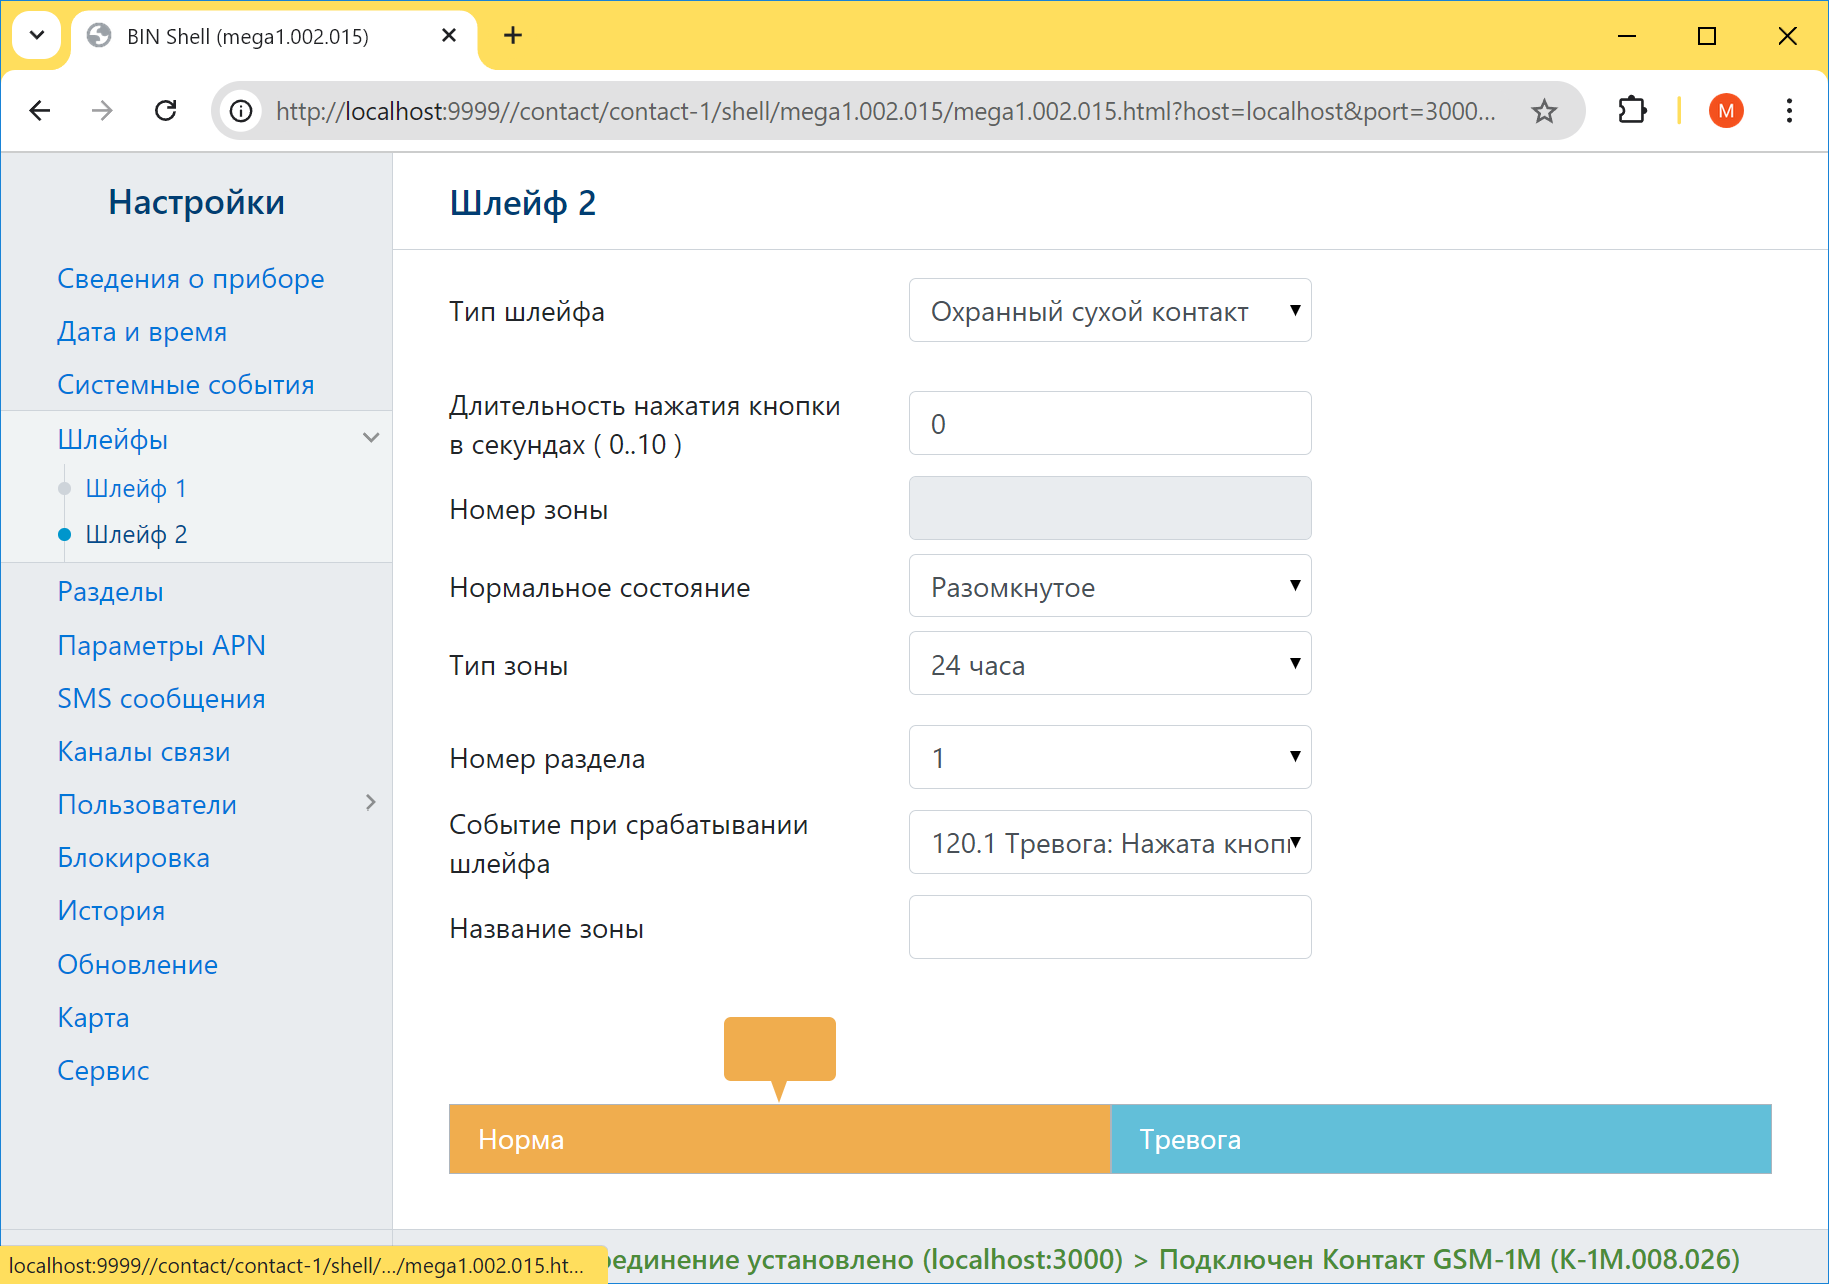Open the Сведения о приборе page
Screen dimensions: 1829x1284
190,278
